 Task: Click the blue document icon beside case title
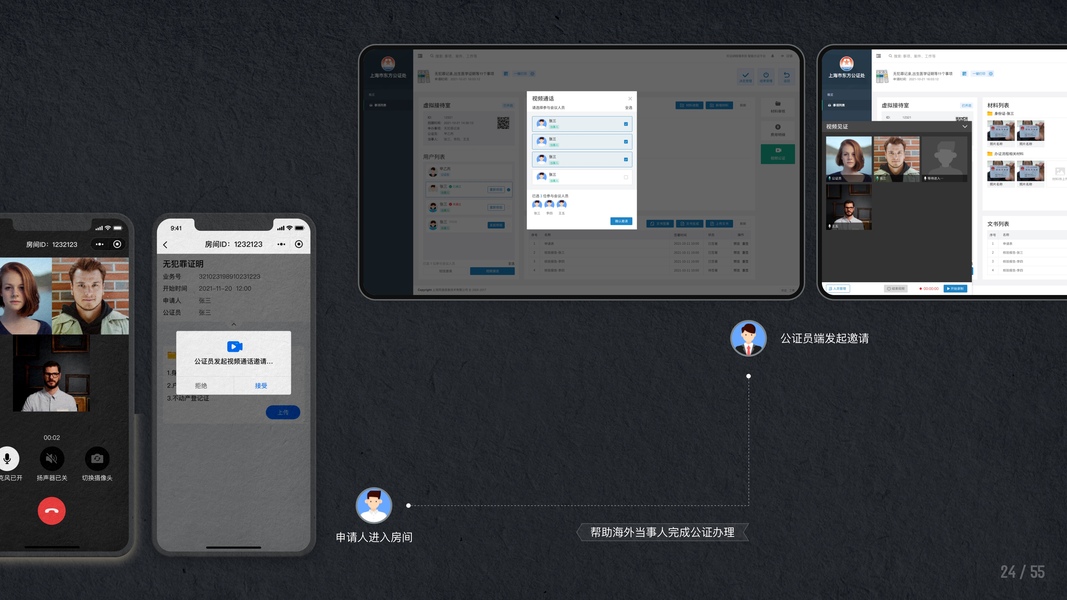click(964, 73)
